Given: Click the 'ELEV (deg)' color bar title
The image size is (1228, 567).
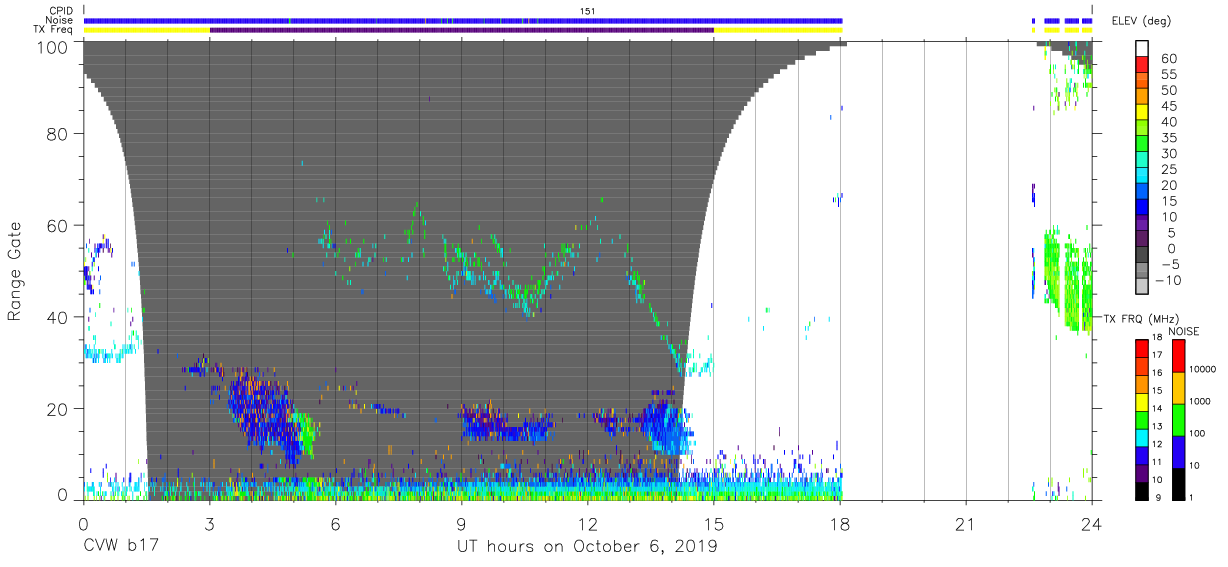Looking at the screenshot, I should (1140, 20).
